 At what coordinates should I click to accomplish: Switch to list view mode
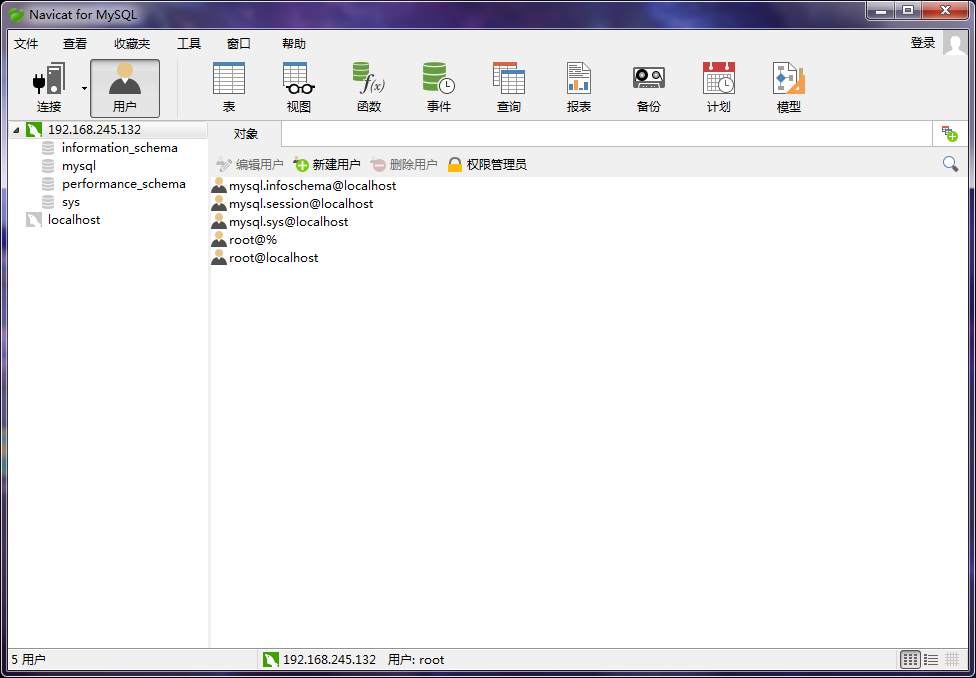(931, 659)
